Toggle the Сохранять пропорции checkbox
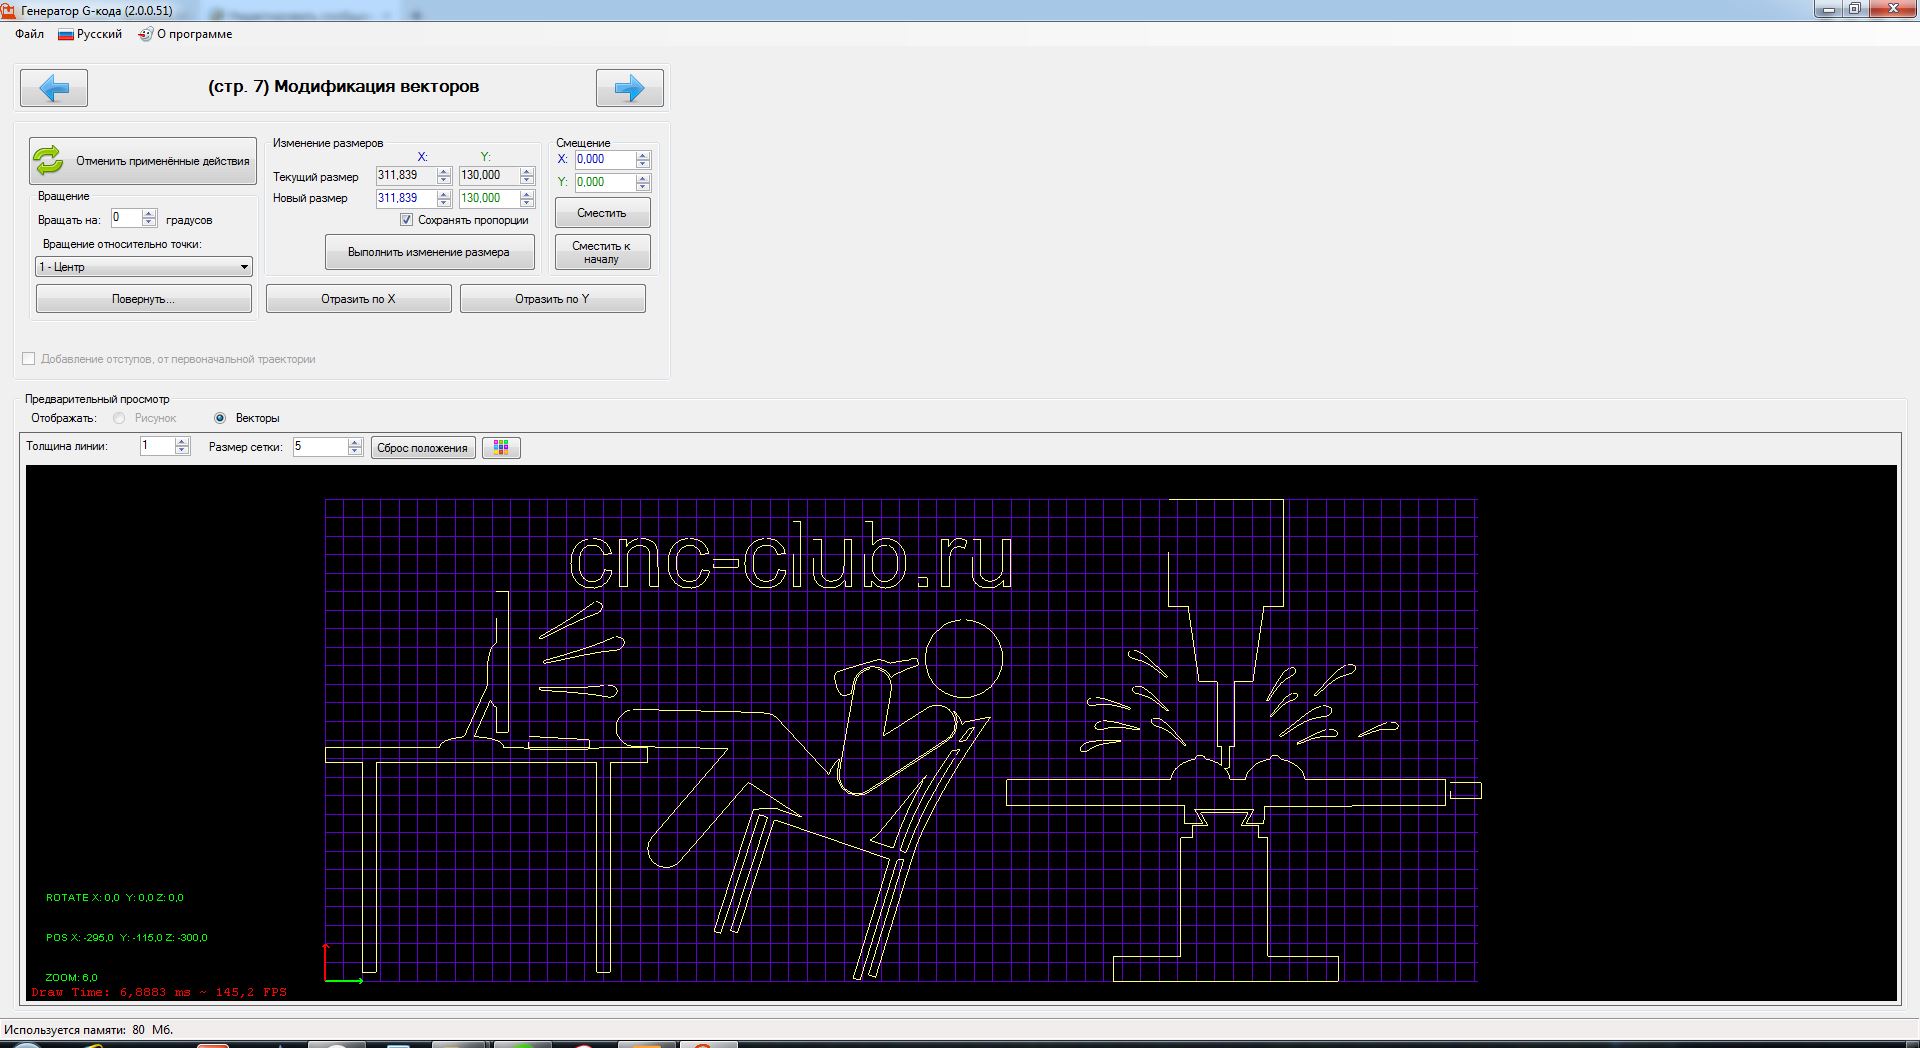 coord(407,220)
